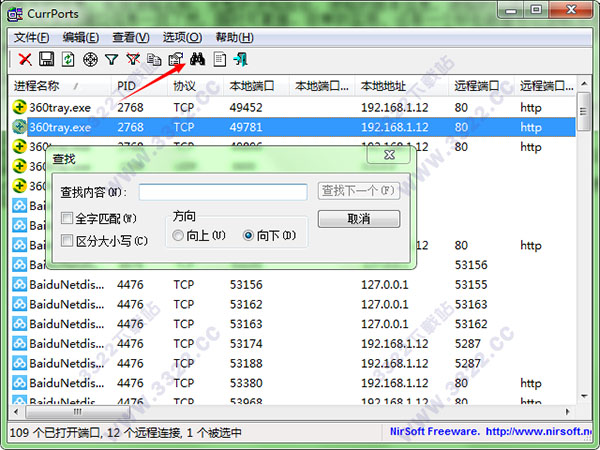Click the CurrPorts title bar app icon
600x450 pixels.
[x=15, y=14]
